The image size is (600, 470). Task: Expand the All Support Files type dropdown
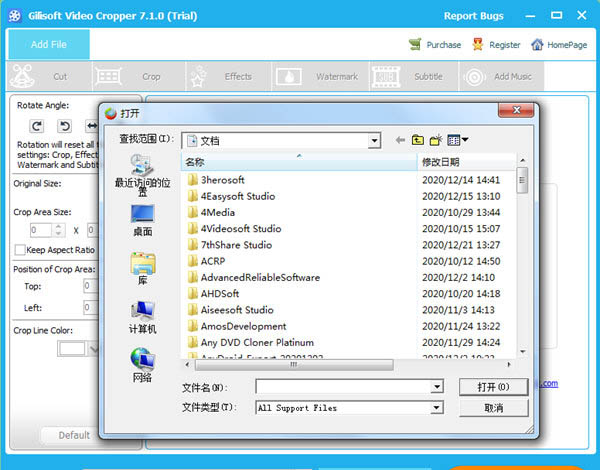[437, 408]
